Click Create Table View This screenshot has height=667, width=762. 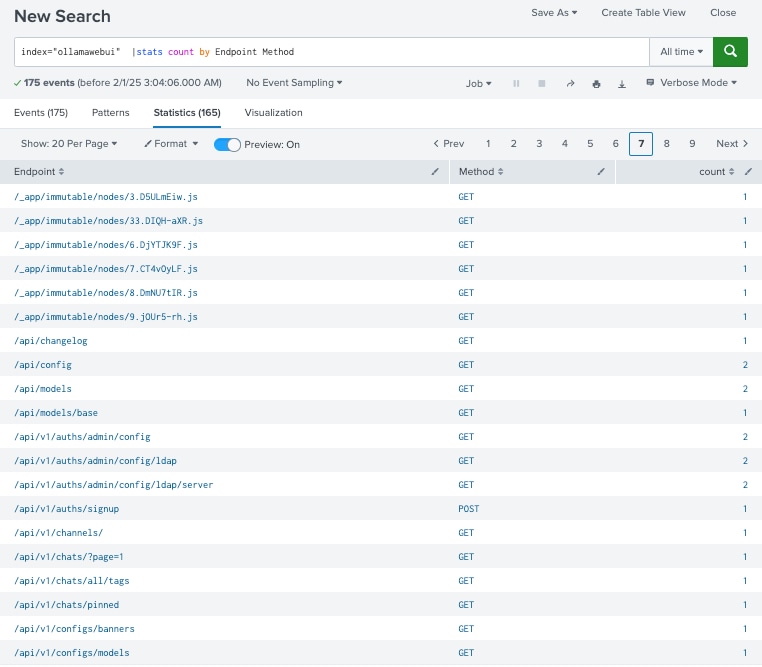click(x=643, y=13)
